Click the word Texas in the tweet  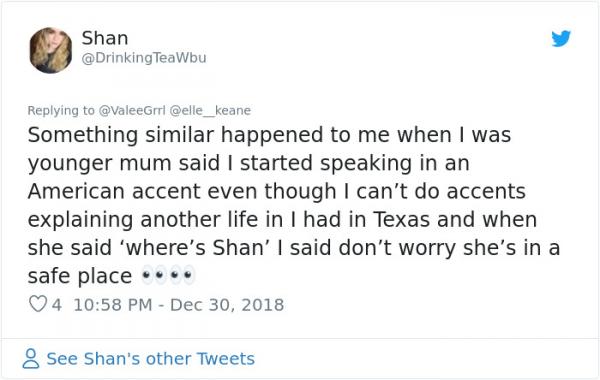point(401,219)
